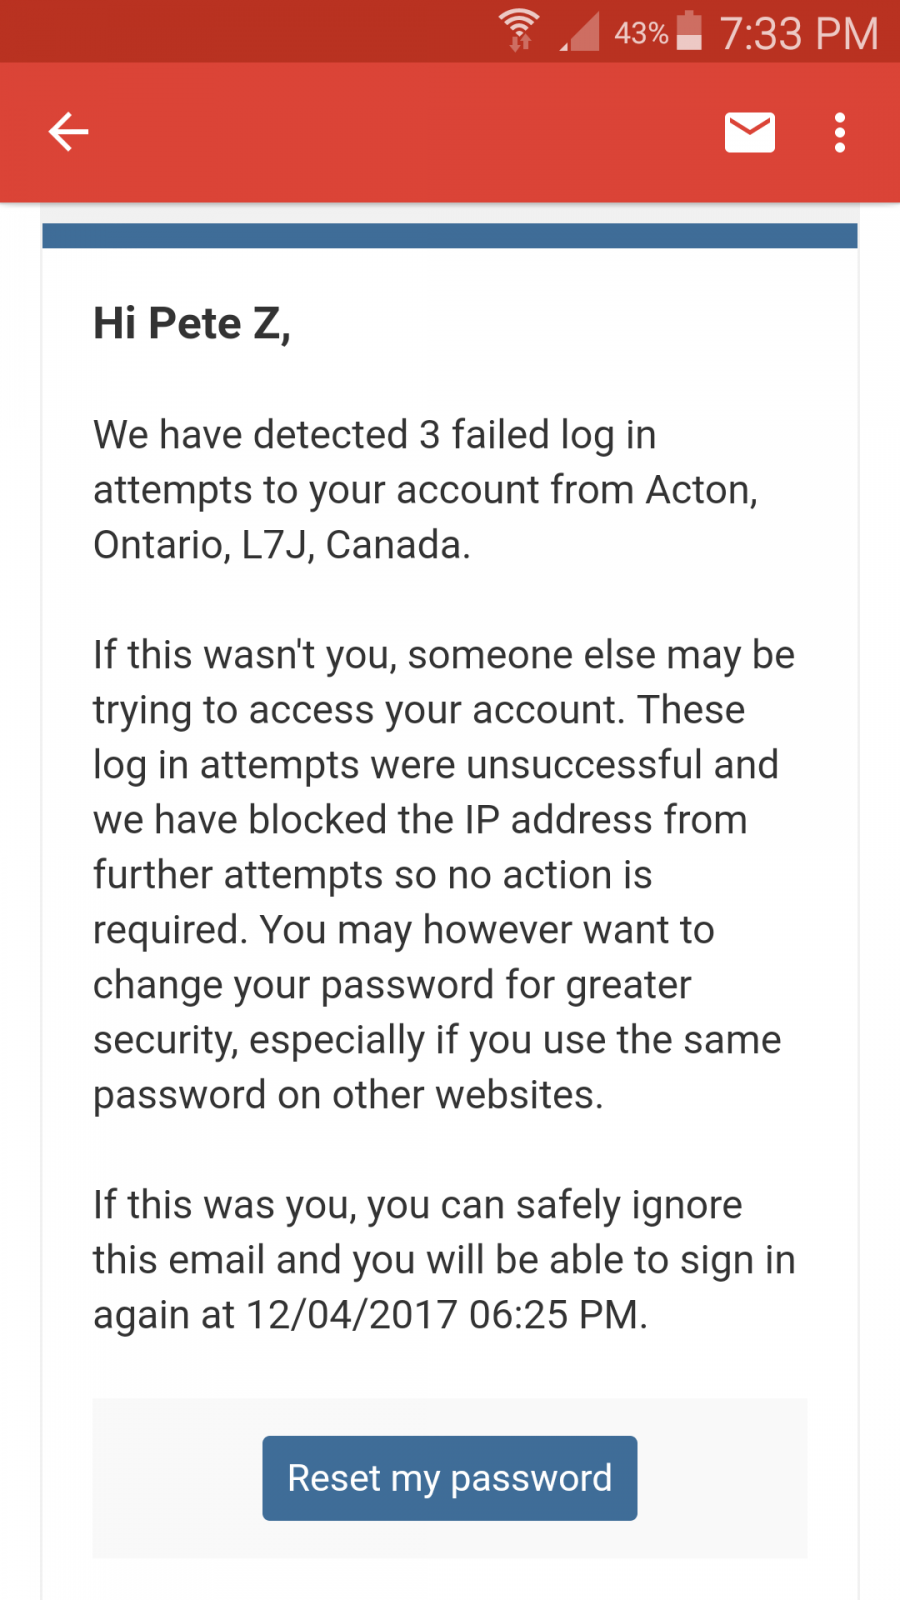900x1600 pixels.
Task: Click the Reset my password button
Action: 450,1478
